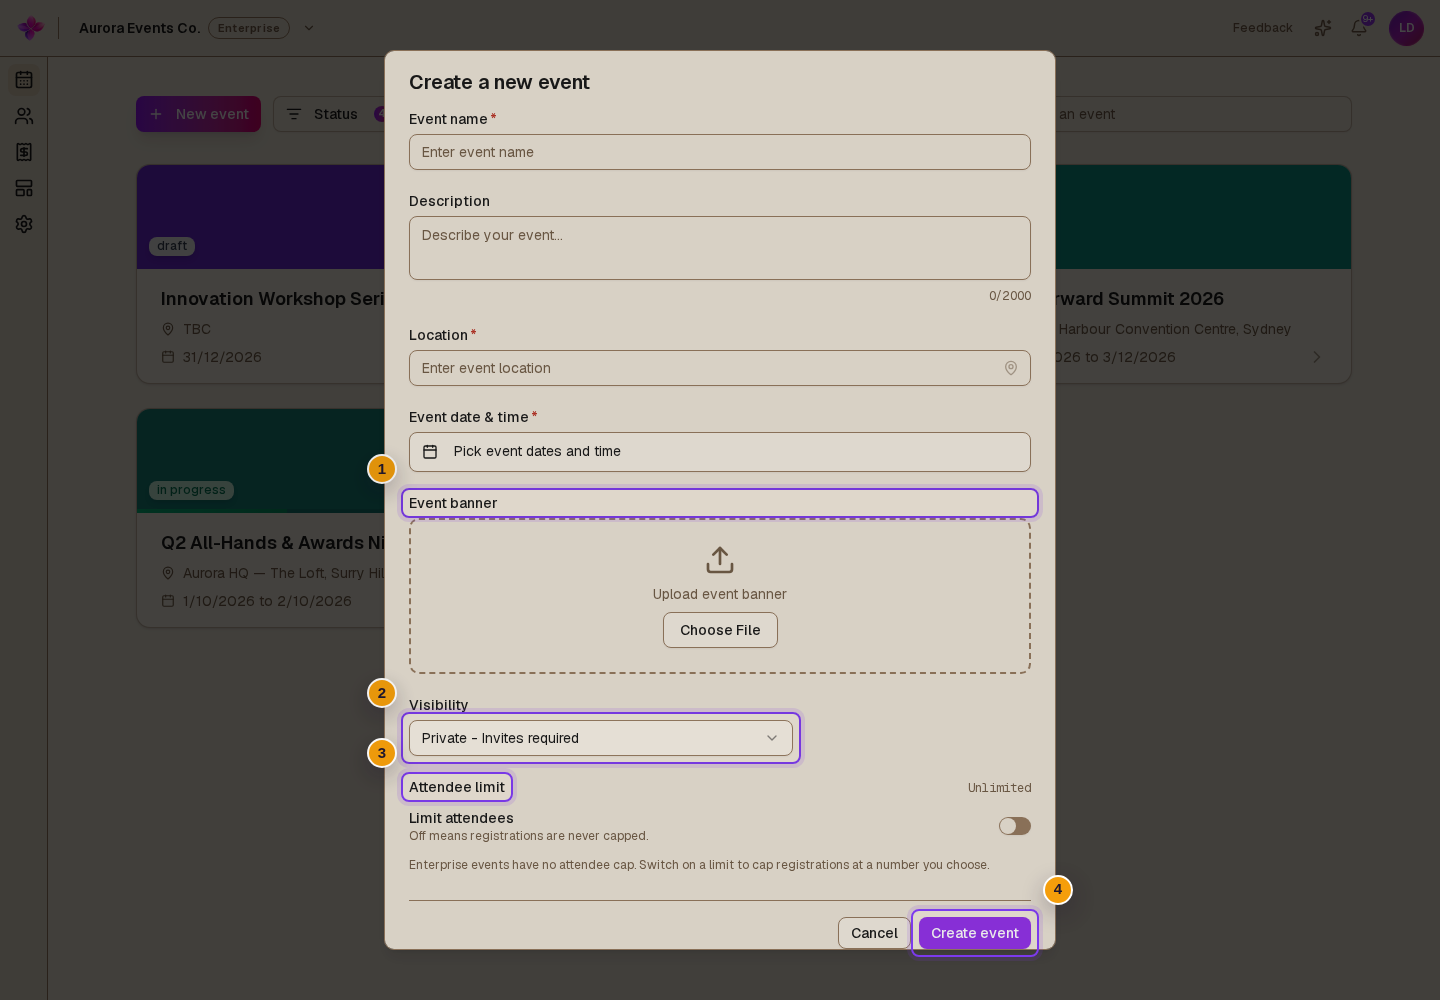This screenshot has width=1440, height=1000.
Task: Click the upload arrow icon in banner area
Action: (720, 560)
